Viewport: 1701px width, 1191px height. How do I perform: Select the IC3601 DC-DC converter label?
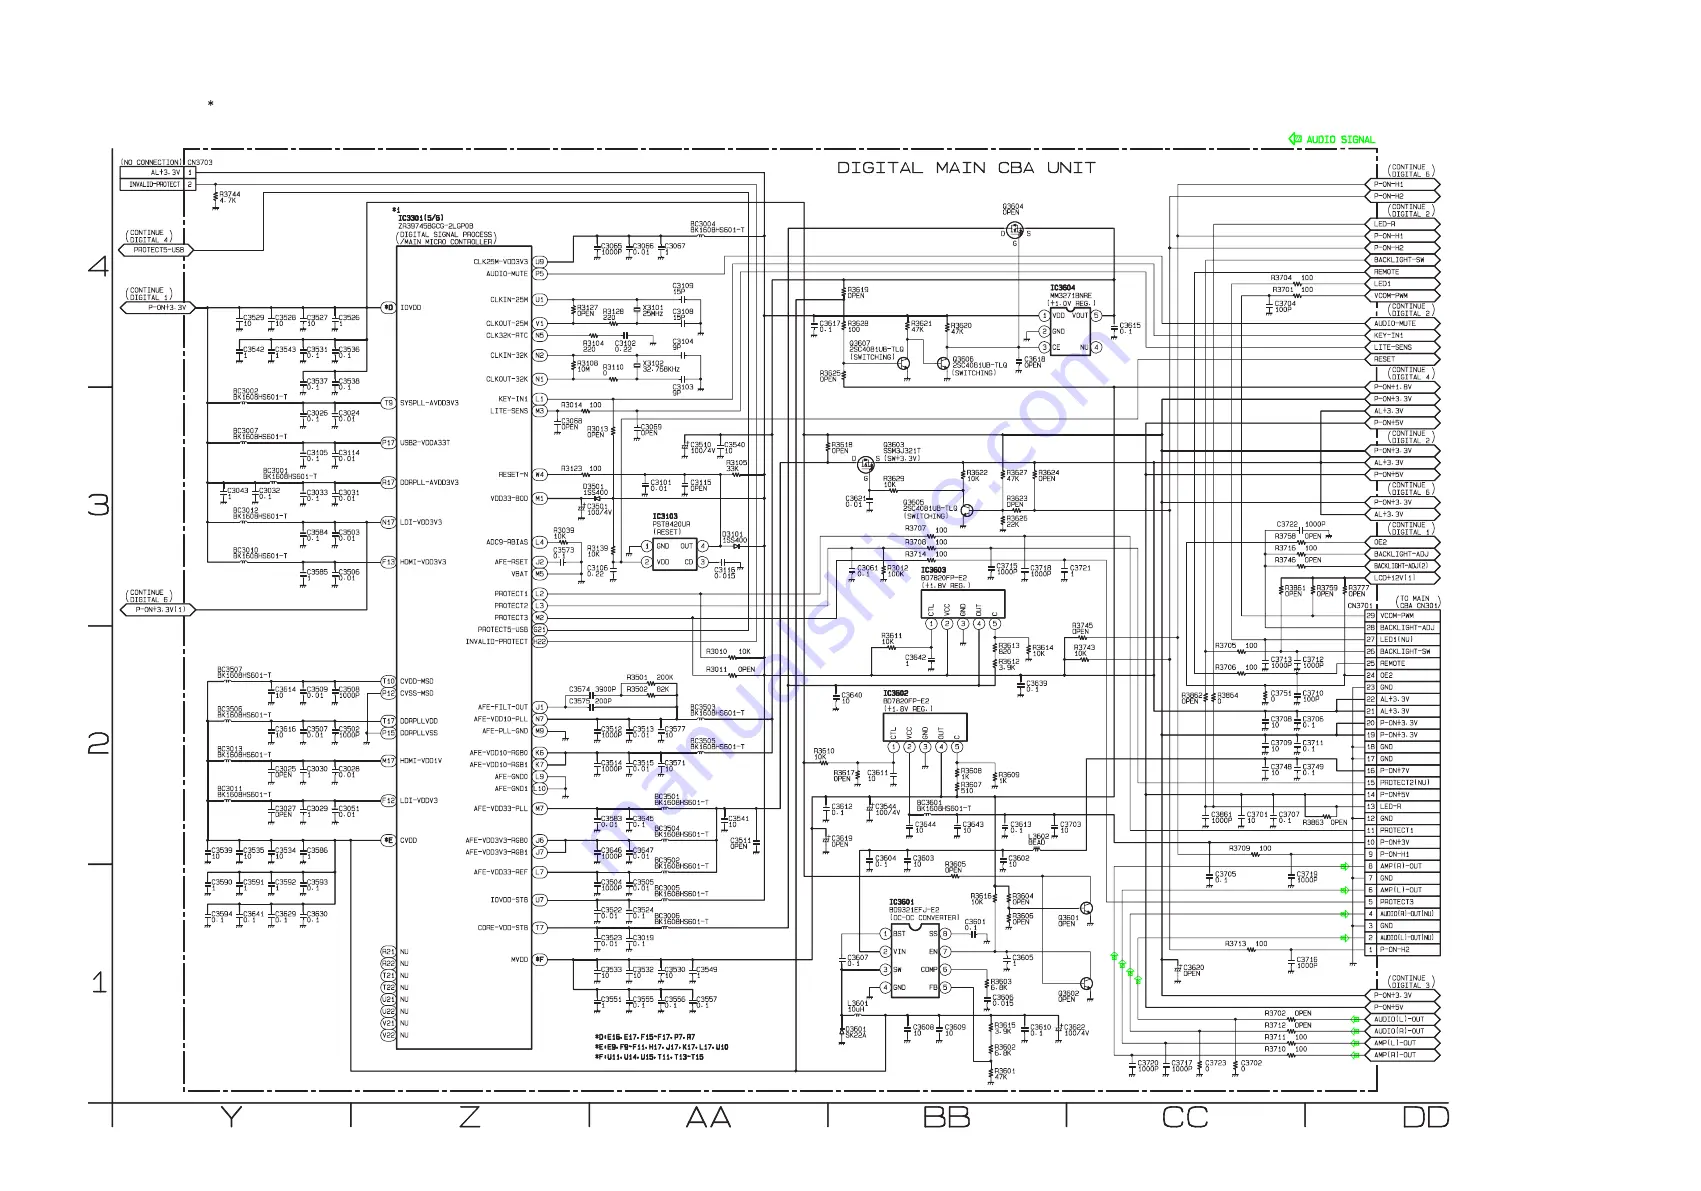pos(901,902)
